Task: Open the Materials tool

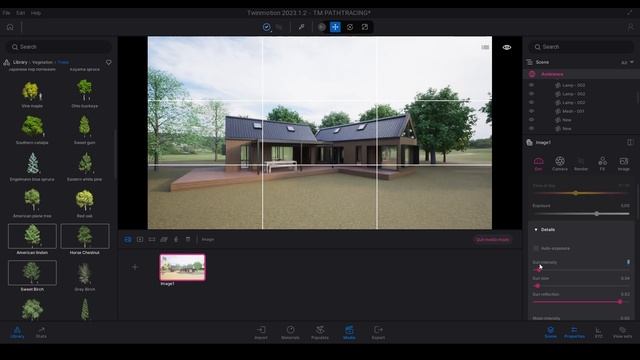Action: [x=290, y=332]
